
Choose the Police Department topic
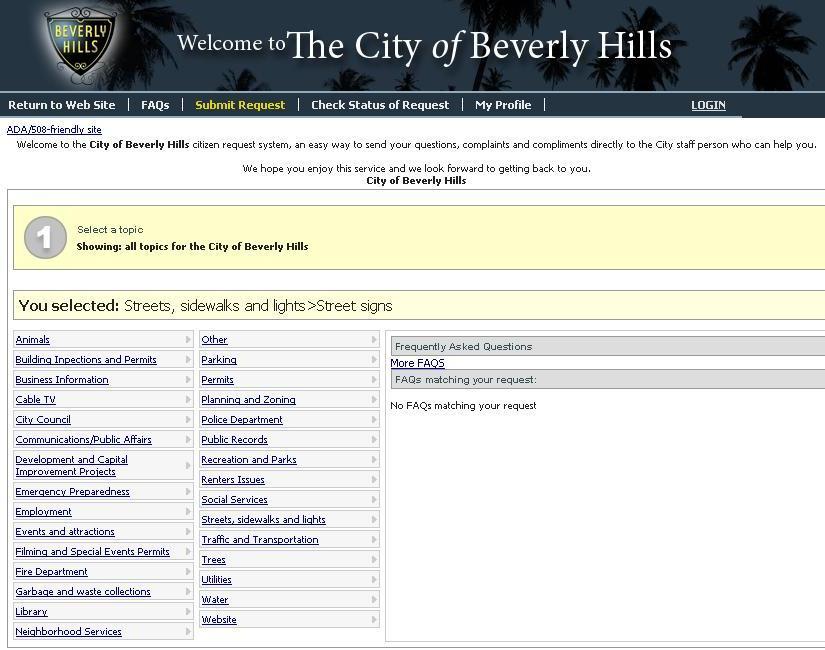[x=242, y=420]
